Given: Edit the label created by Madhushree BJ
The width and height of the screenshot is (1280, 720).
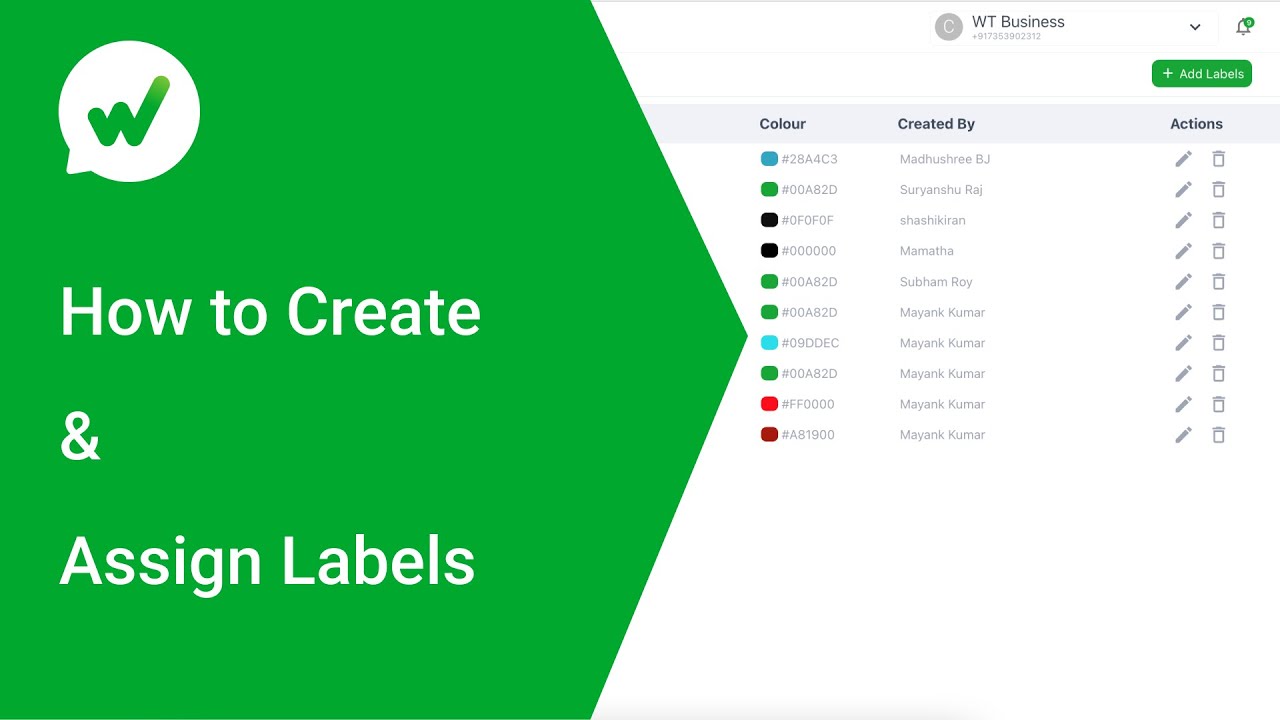Looking at the screenshot, I should point(1183,159).
